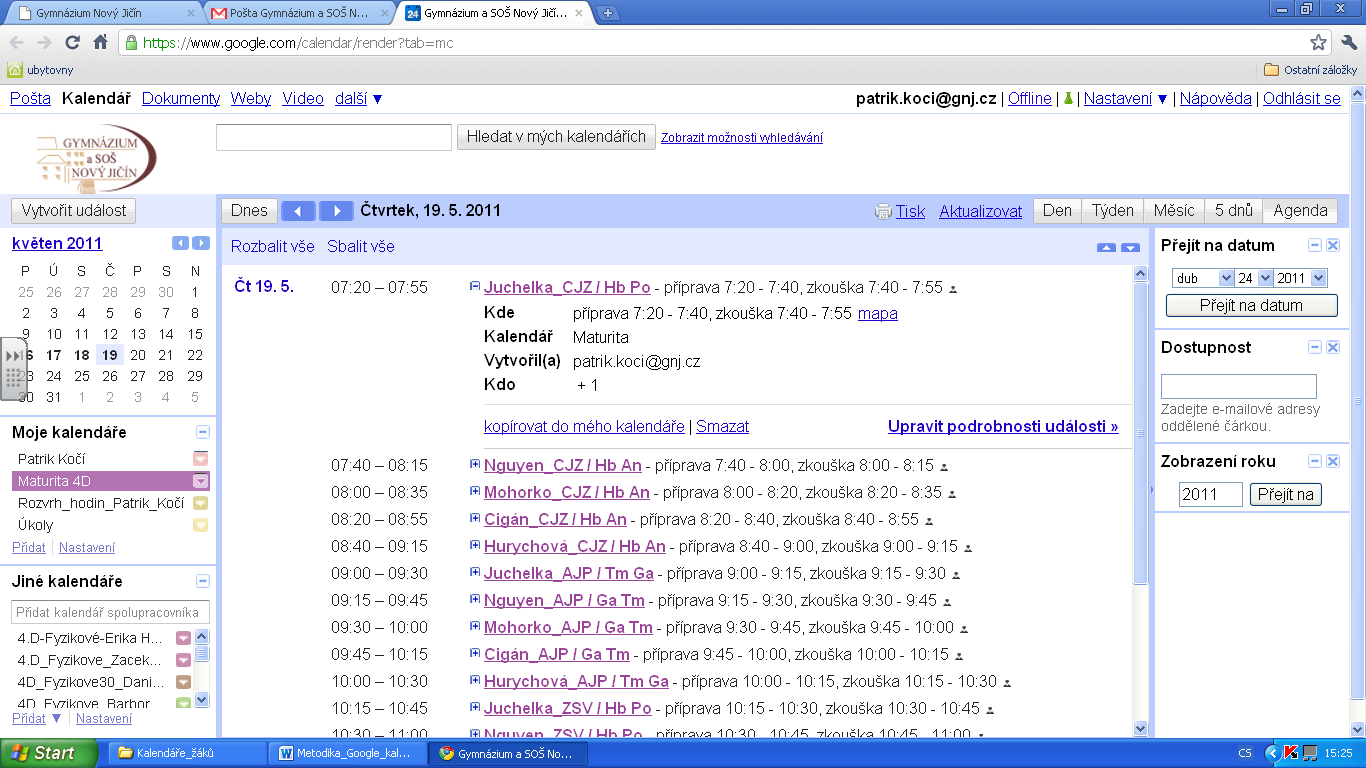Open the další more-apps dropdown
The width and height of the screenshot is (1366, 768).
(x=358, y=98)
